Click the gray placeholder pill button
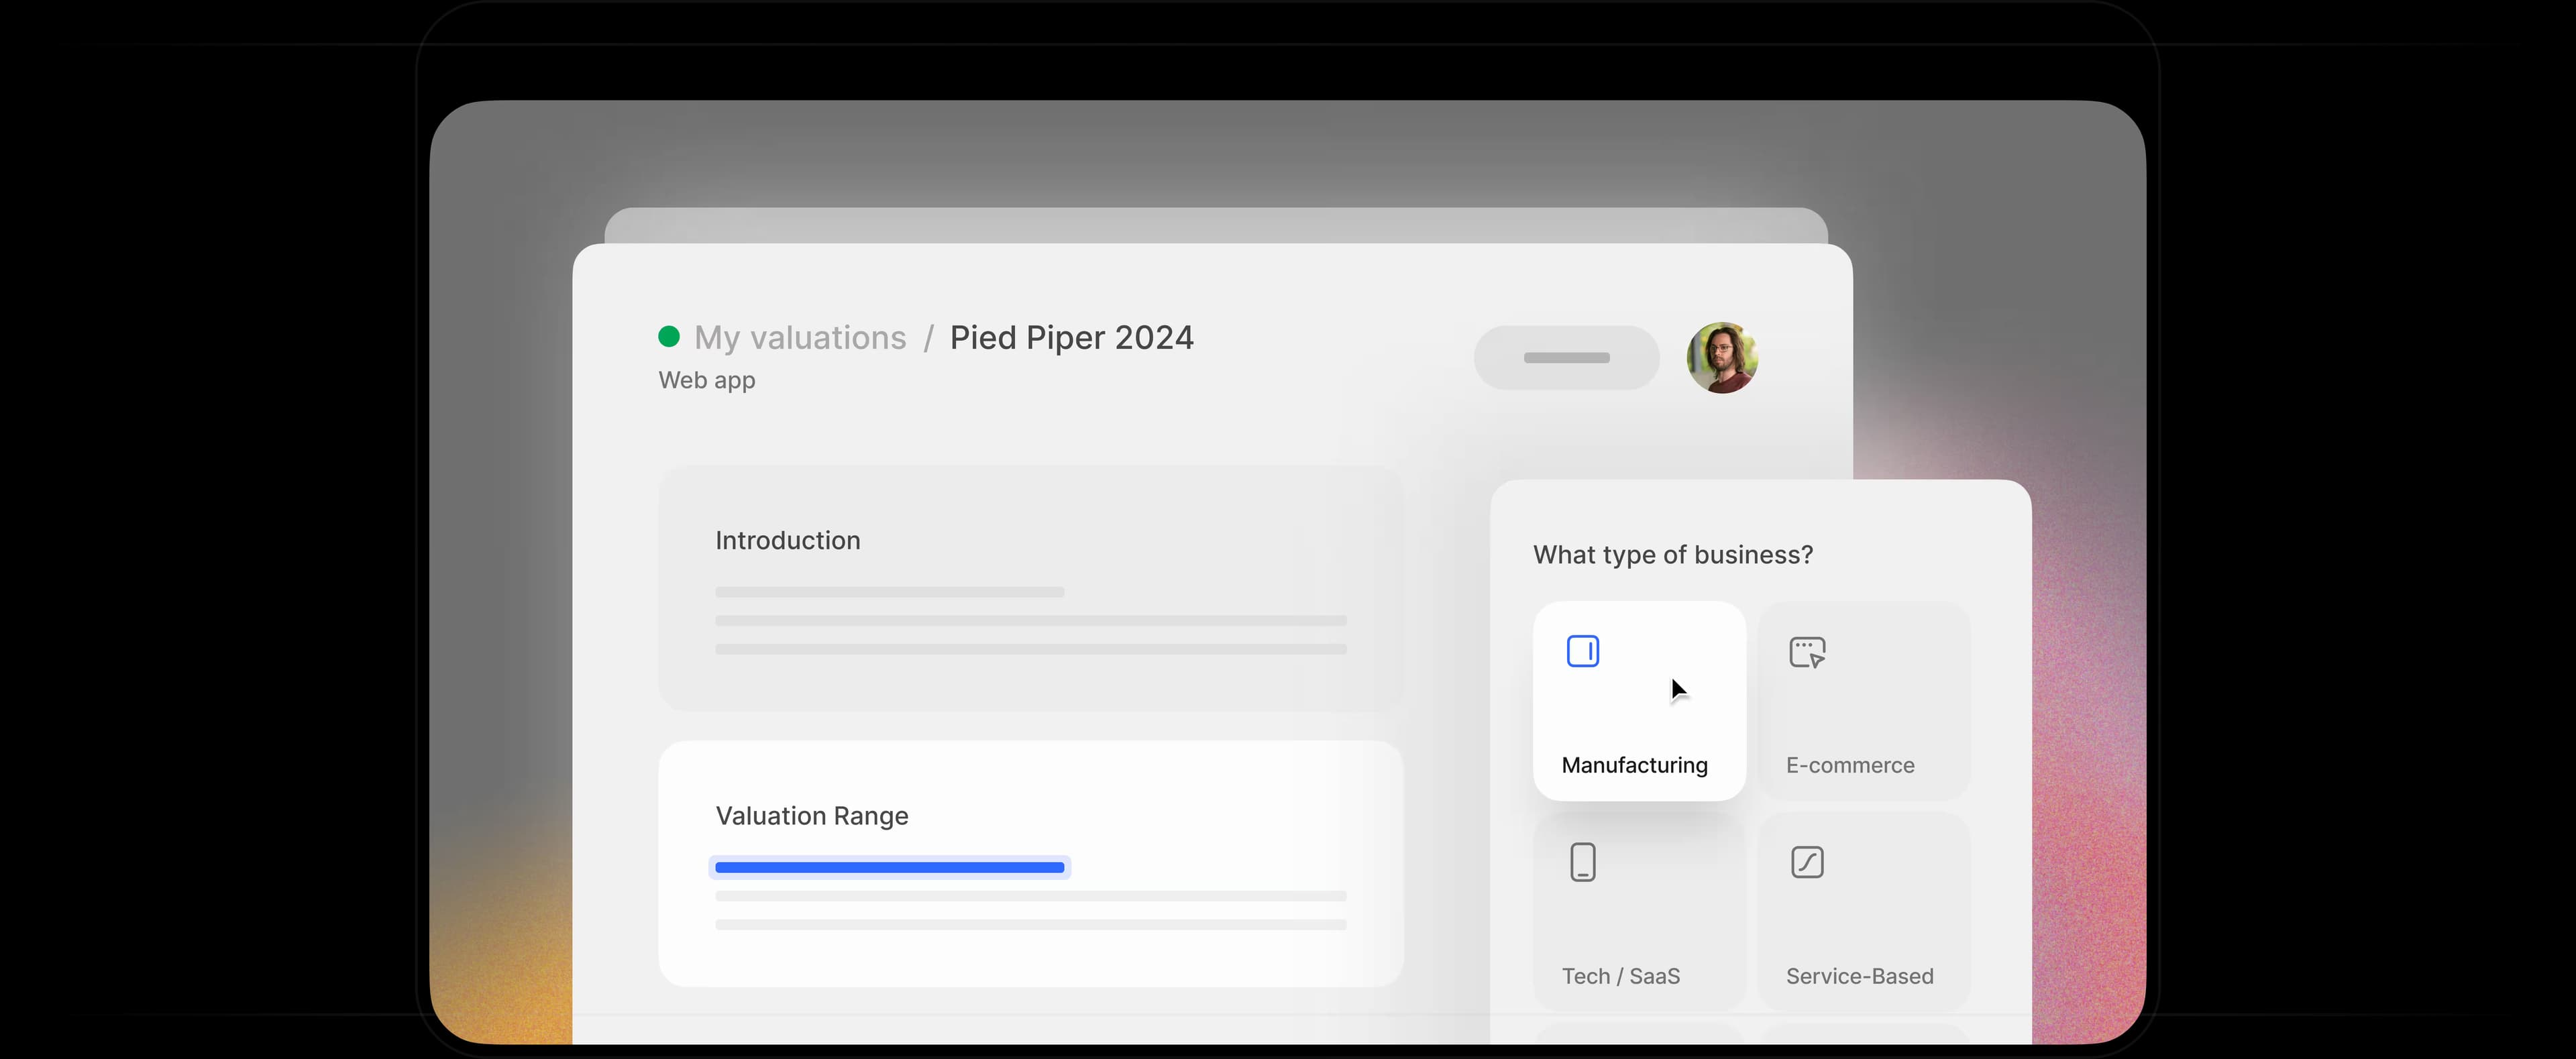The width and height of the screenshot is (2576, 1059). 1566,358
